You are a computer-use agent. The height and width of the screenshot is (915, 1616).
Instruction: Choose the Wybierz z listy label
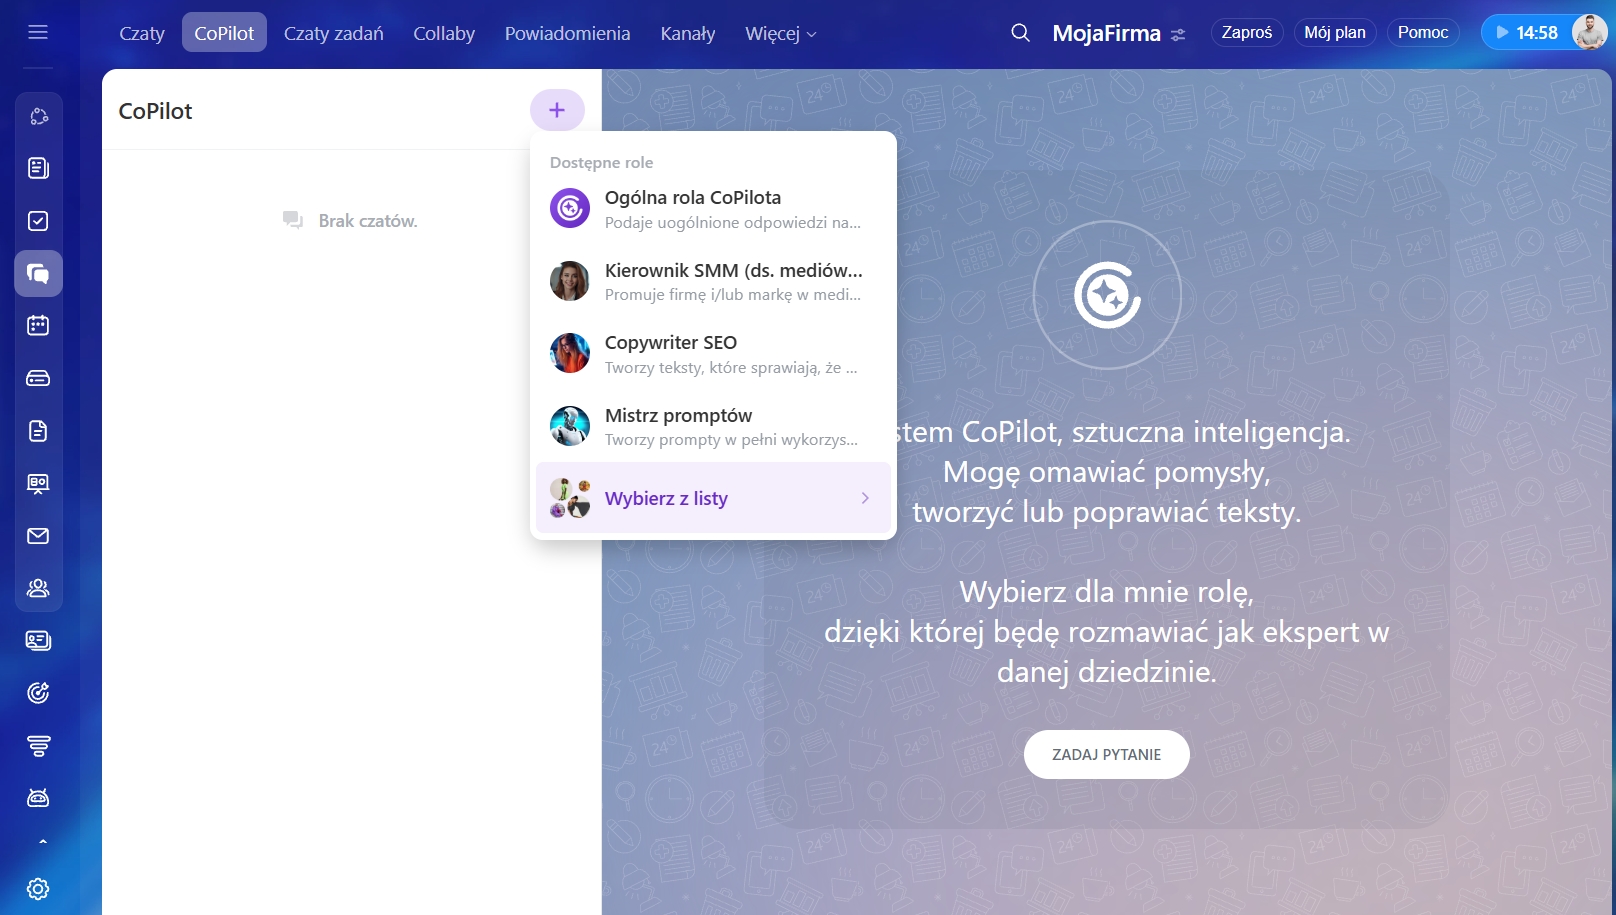point(667,498)
